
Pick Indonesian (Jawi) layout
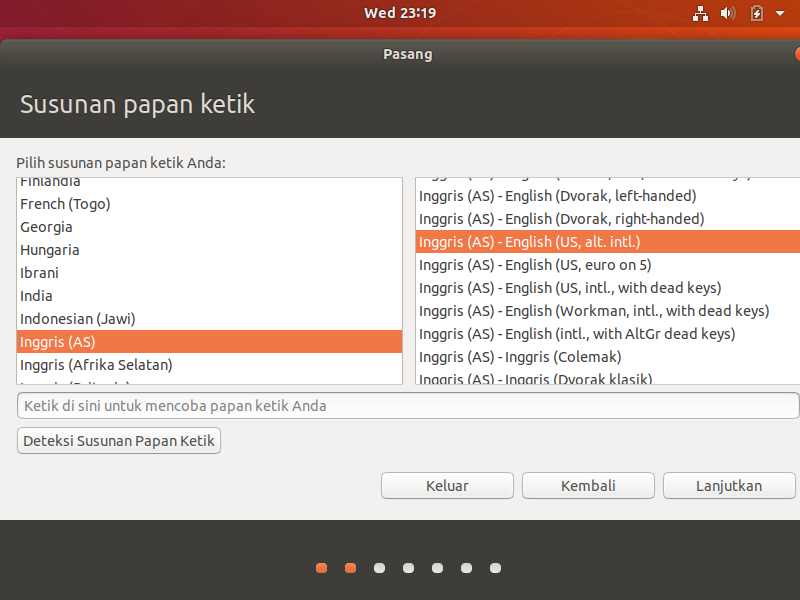click(x=210, y=319)
